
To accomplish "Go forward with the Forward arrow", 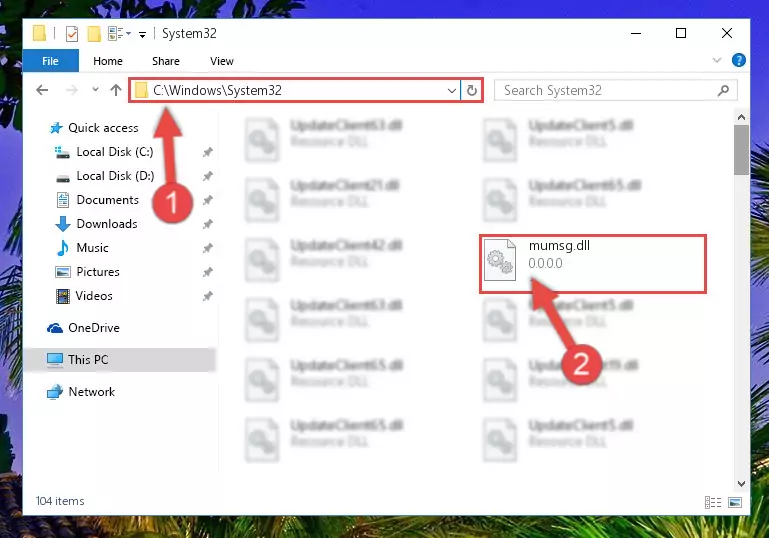I will 72,90.
